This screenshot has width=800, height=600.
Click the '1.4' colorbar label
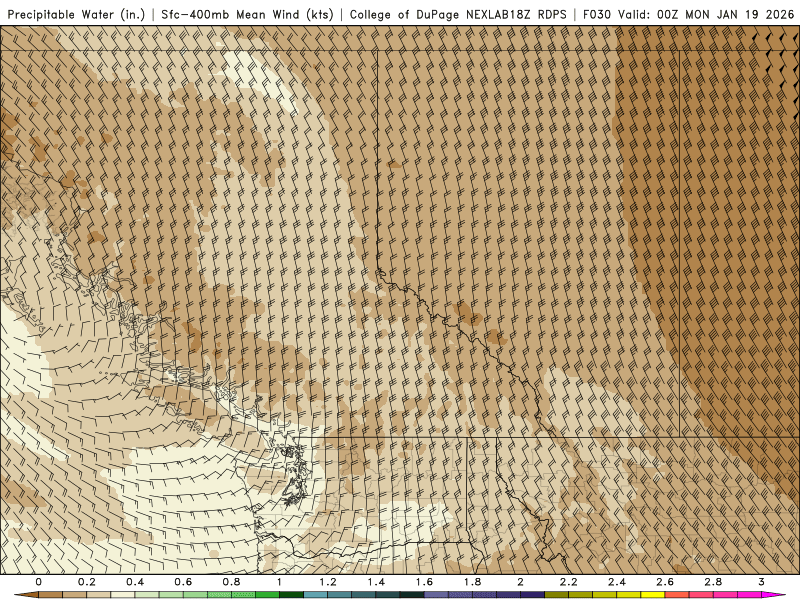coord(376,582)
